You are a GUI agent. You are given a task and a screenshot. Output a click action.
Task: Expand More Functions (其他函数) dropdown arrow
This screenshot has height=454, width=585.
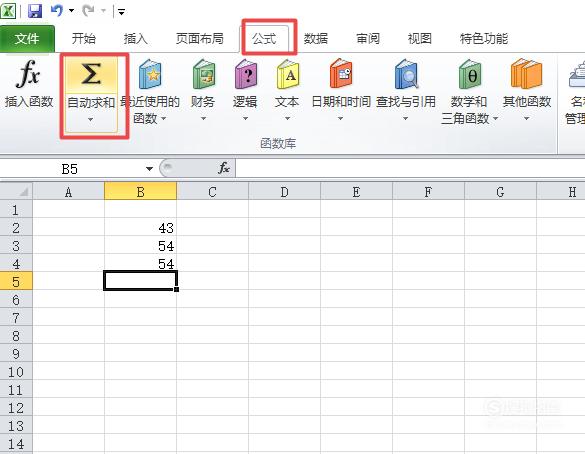526,119
